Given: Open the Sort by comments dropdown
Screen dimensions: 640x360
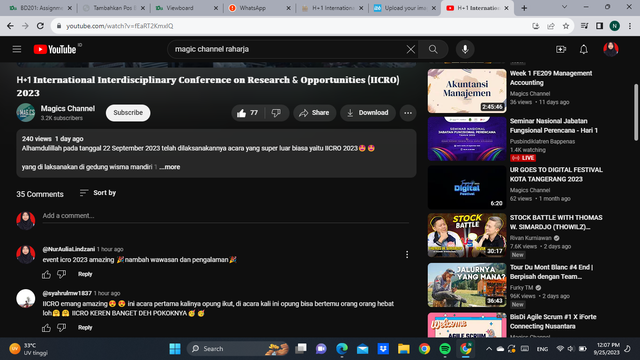Looking at the screenshot, I should pyautogui.click(x=98, y=193).
